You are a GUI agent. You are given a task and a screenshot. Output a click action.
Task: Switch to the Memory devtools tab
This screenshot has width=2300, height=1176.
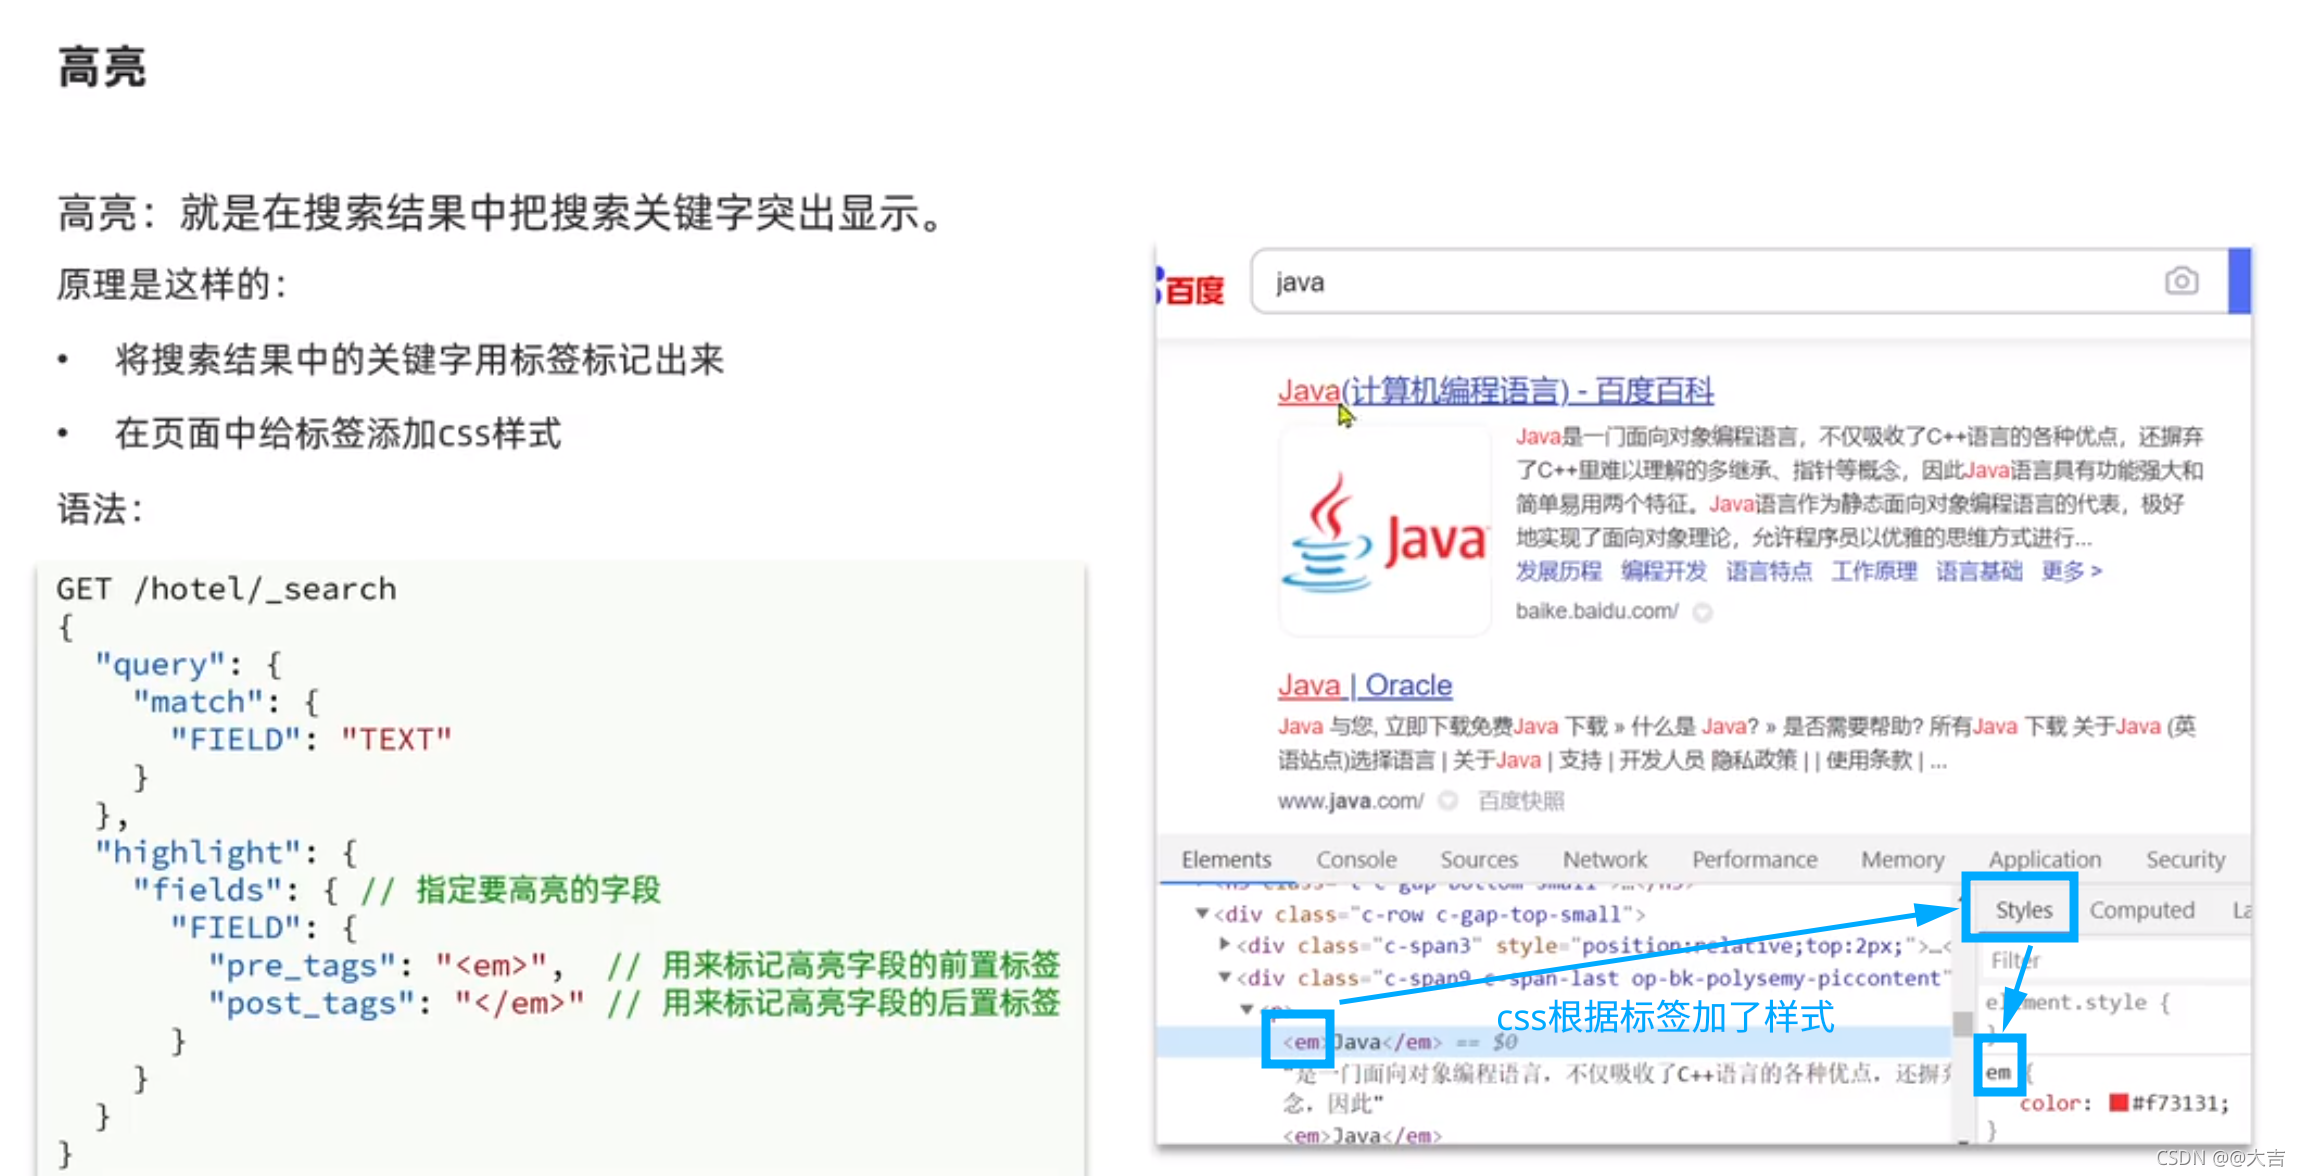tap(1902, 859)
